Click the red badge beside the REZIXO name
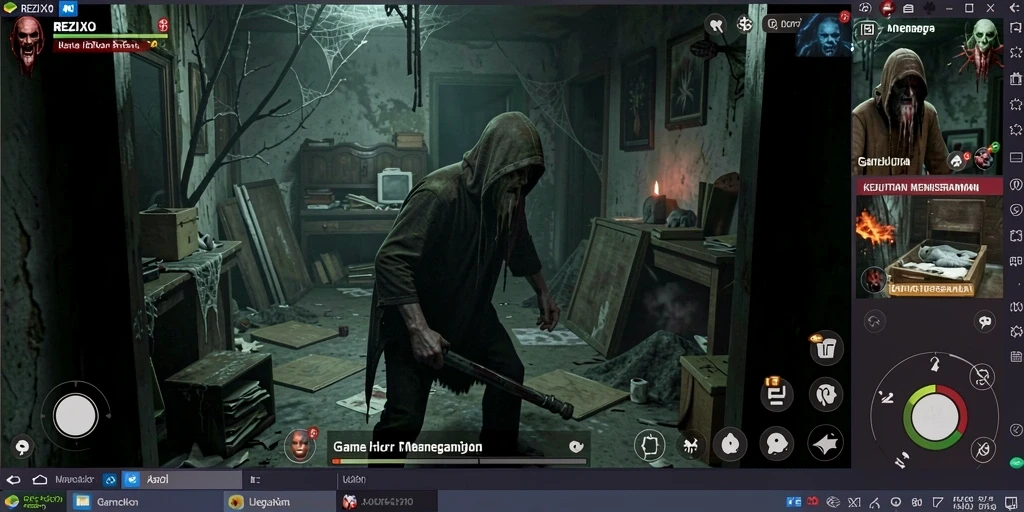1024x512 pixels. (x=163, y=25)
